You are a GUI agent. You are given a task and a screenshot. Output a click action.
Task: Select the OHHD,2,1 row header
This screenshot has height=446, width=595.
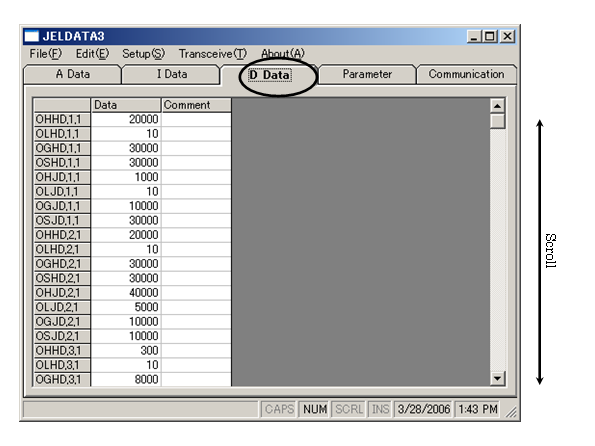[62, 235]
